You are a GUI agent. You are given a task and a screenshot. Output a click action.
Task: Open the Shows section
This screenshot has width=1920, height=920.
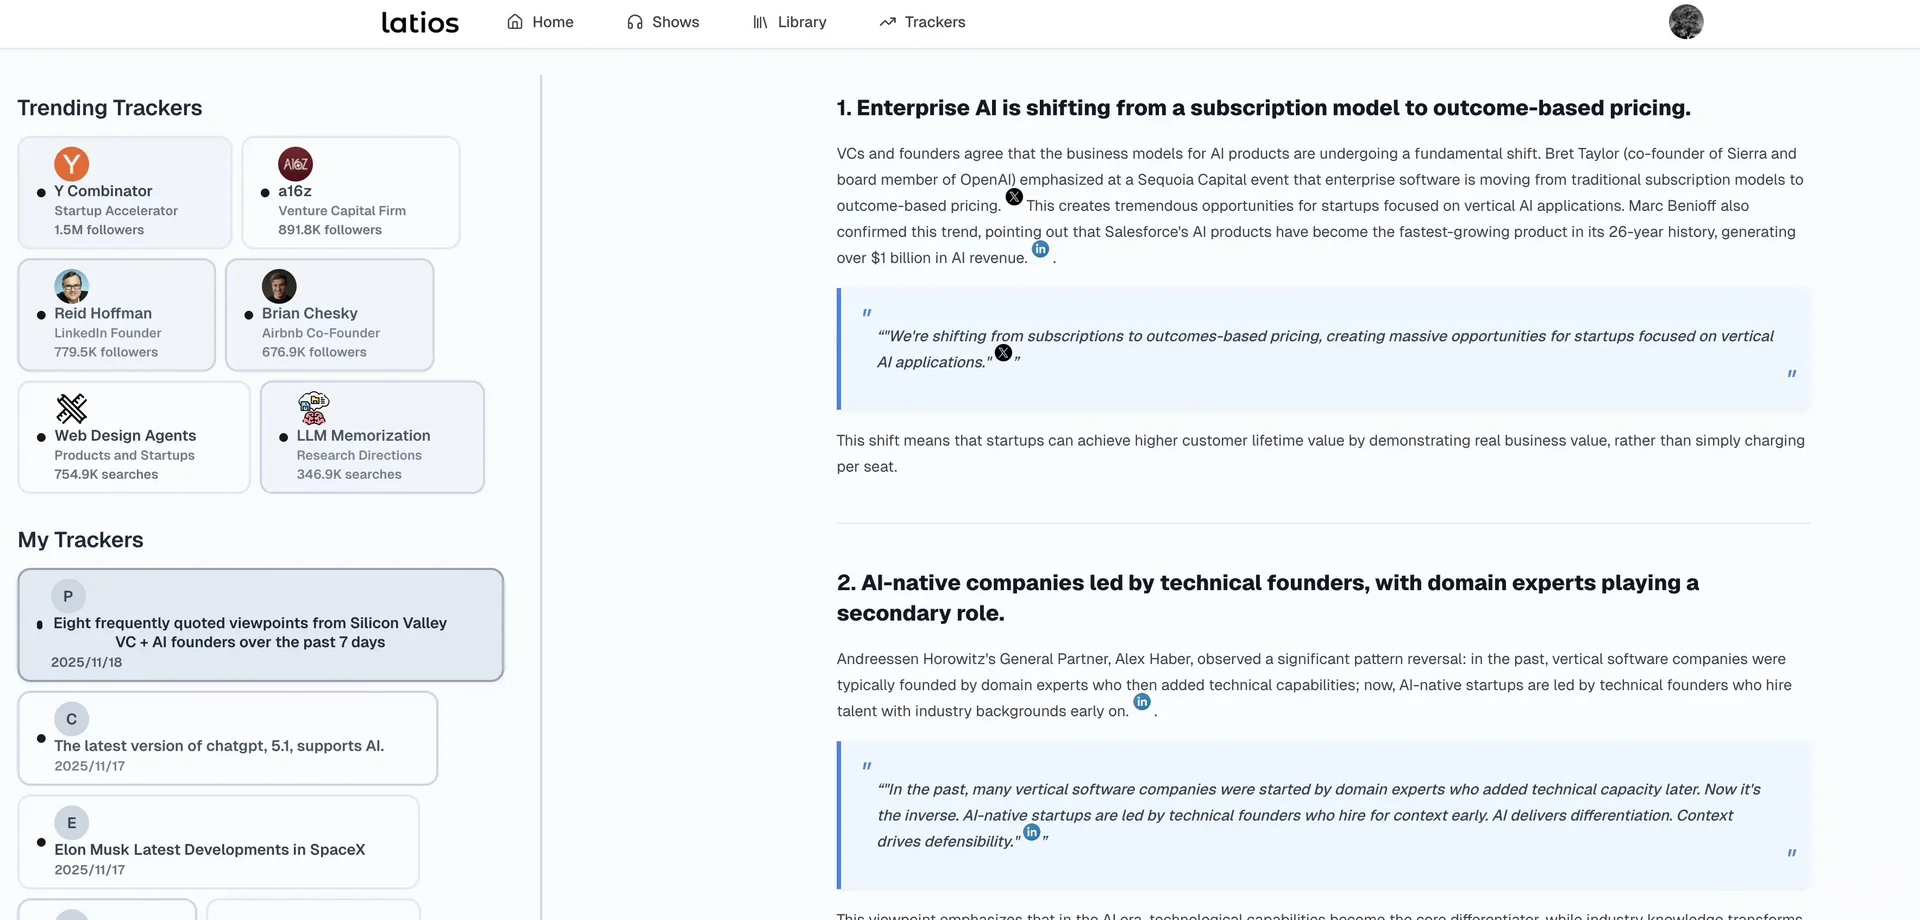(663, 22)
